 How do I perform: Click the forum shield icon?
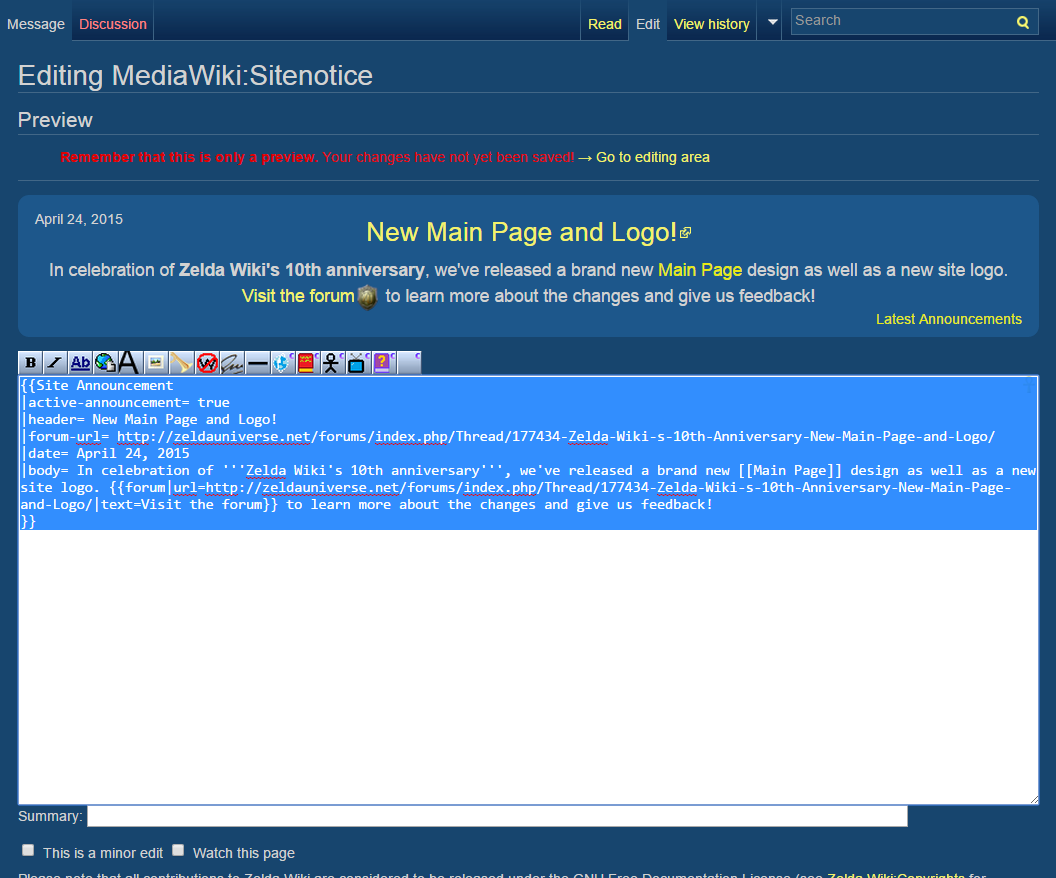click(367, 297)
